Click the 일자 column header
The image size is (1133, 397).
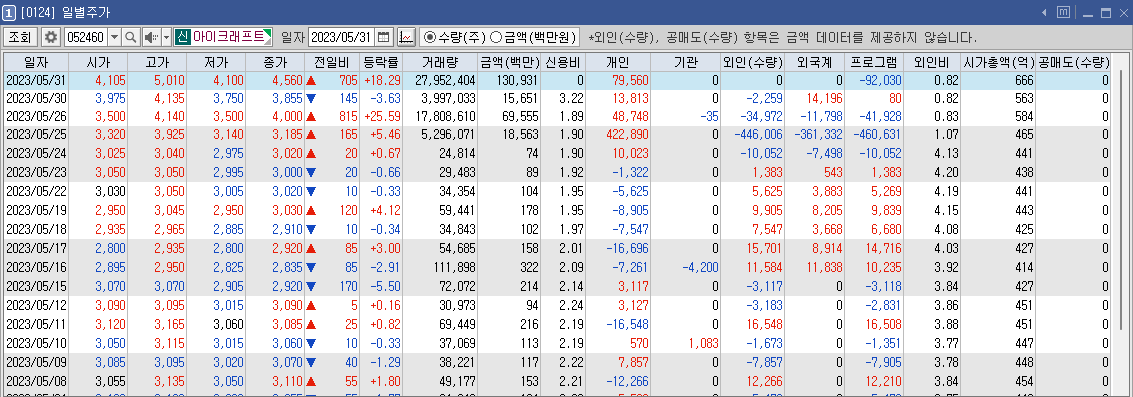click(x=36, y=62)
